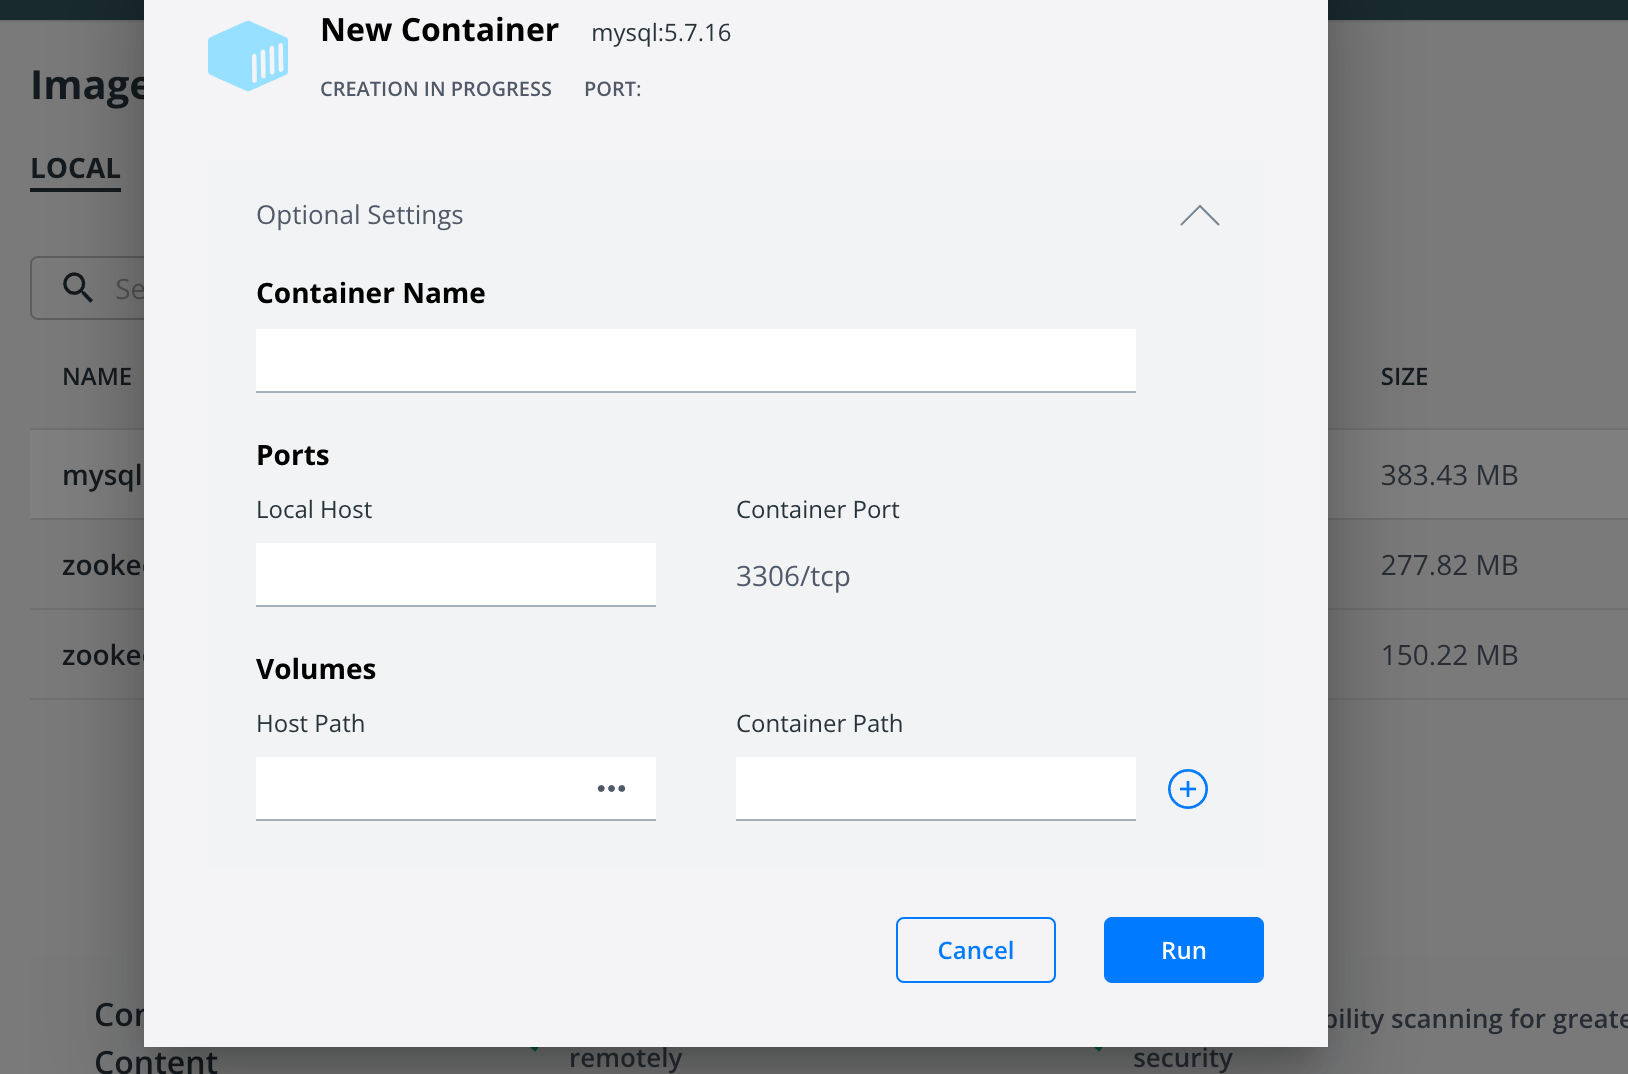
Task: Click the Container Name input field
Action: [695, 360]
